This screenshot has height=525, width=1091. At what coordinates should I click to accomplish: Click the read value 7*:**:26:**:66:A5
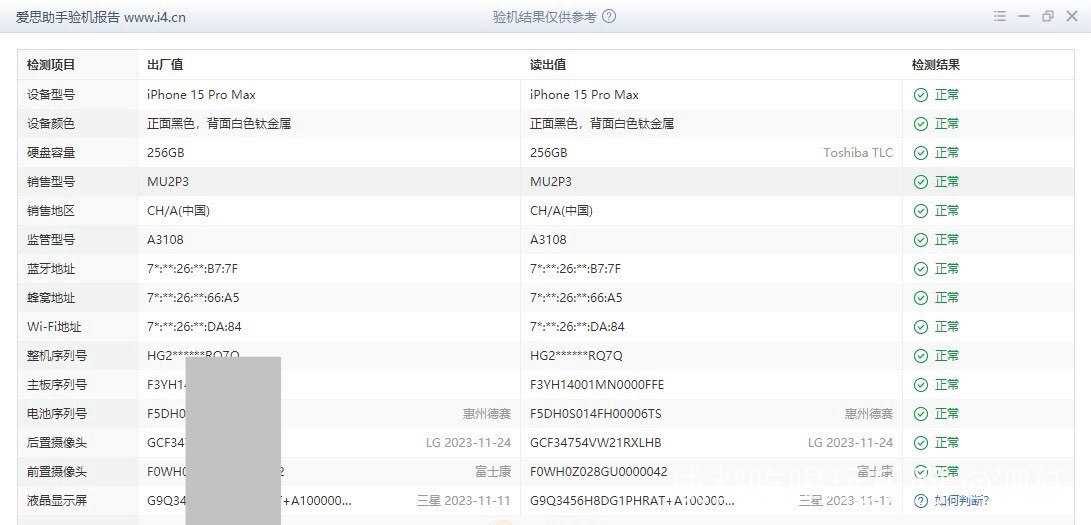[x=576, y=298]
